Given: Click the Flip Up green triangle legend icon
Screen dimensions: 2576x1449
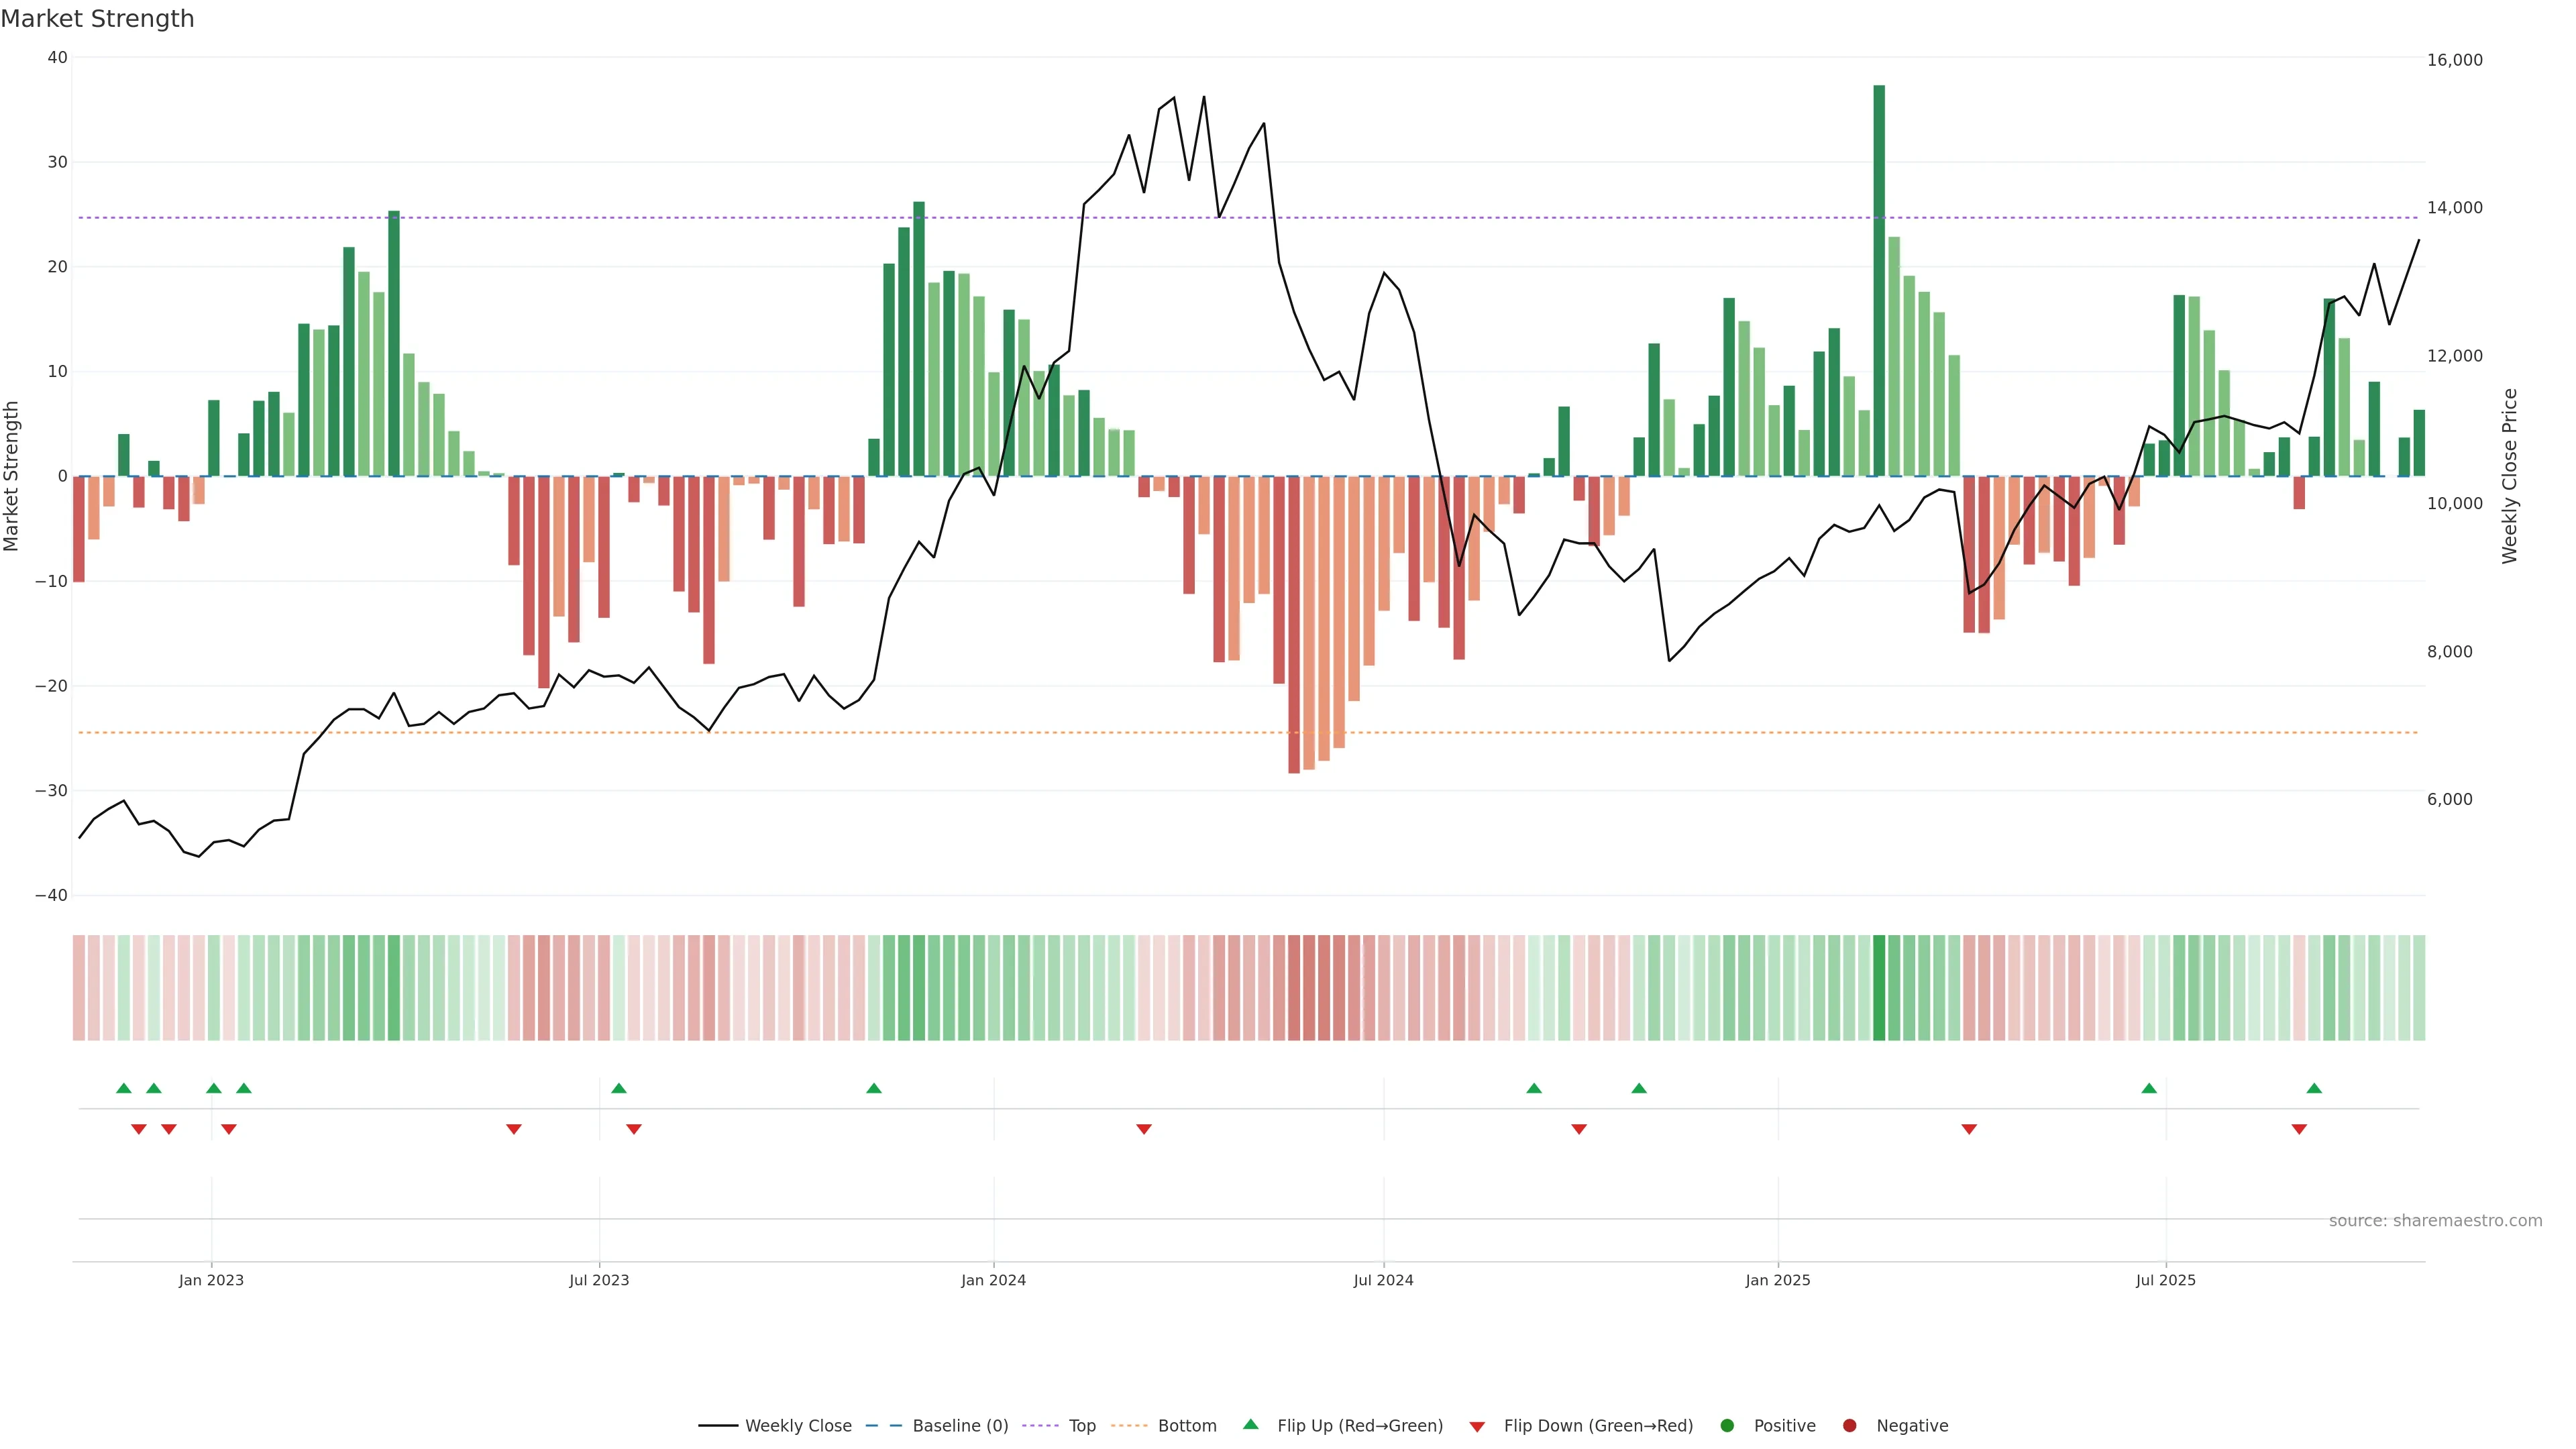Looking at the screenshot, I should [1250, 1425].
